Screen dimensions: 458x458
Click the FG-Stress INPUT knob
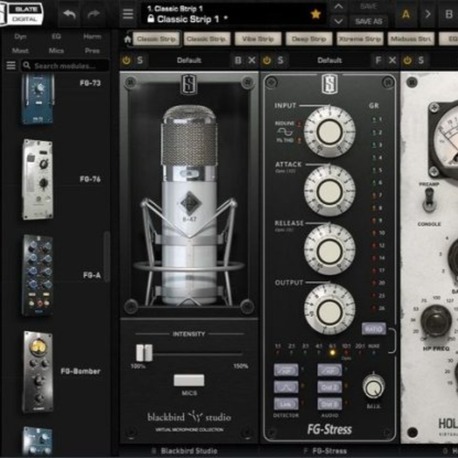coord(329,132)
